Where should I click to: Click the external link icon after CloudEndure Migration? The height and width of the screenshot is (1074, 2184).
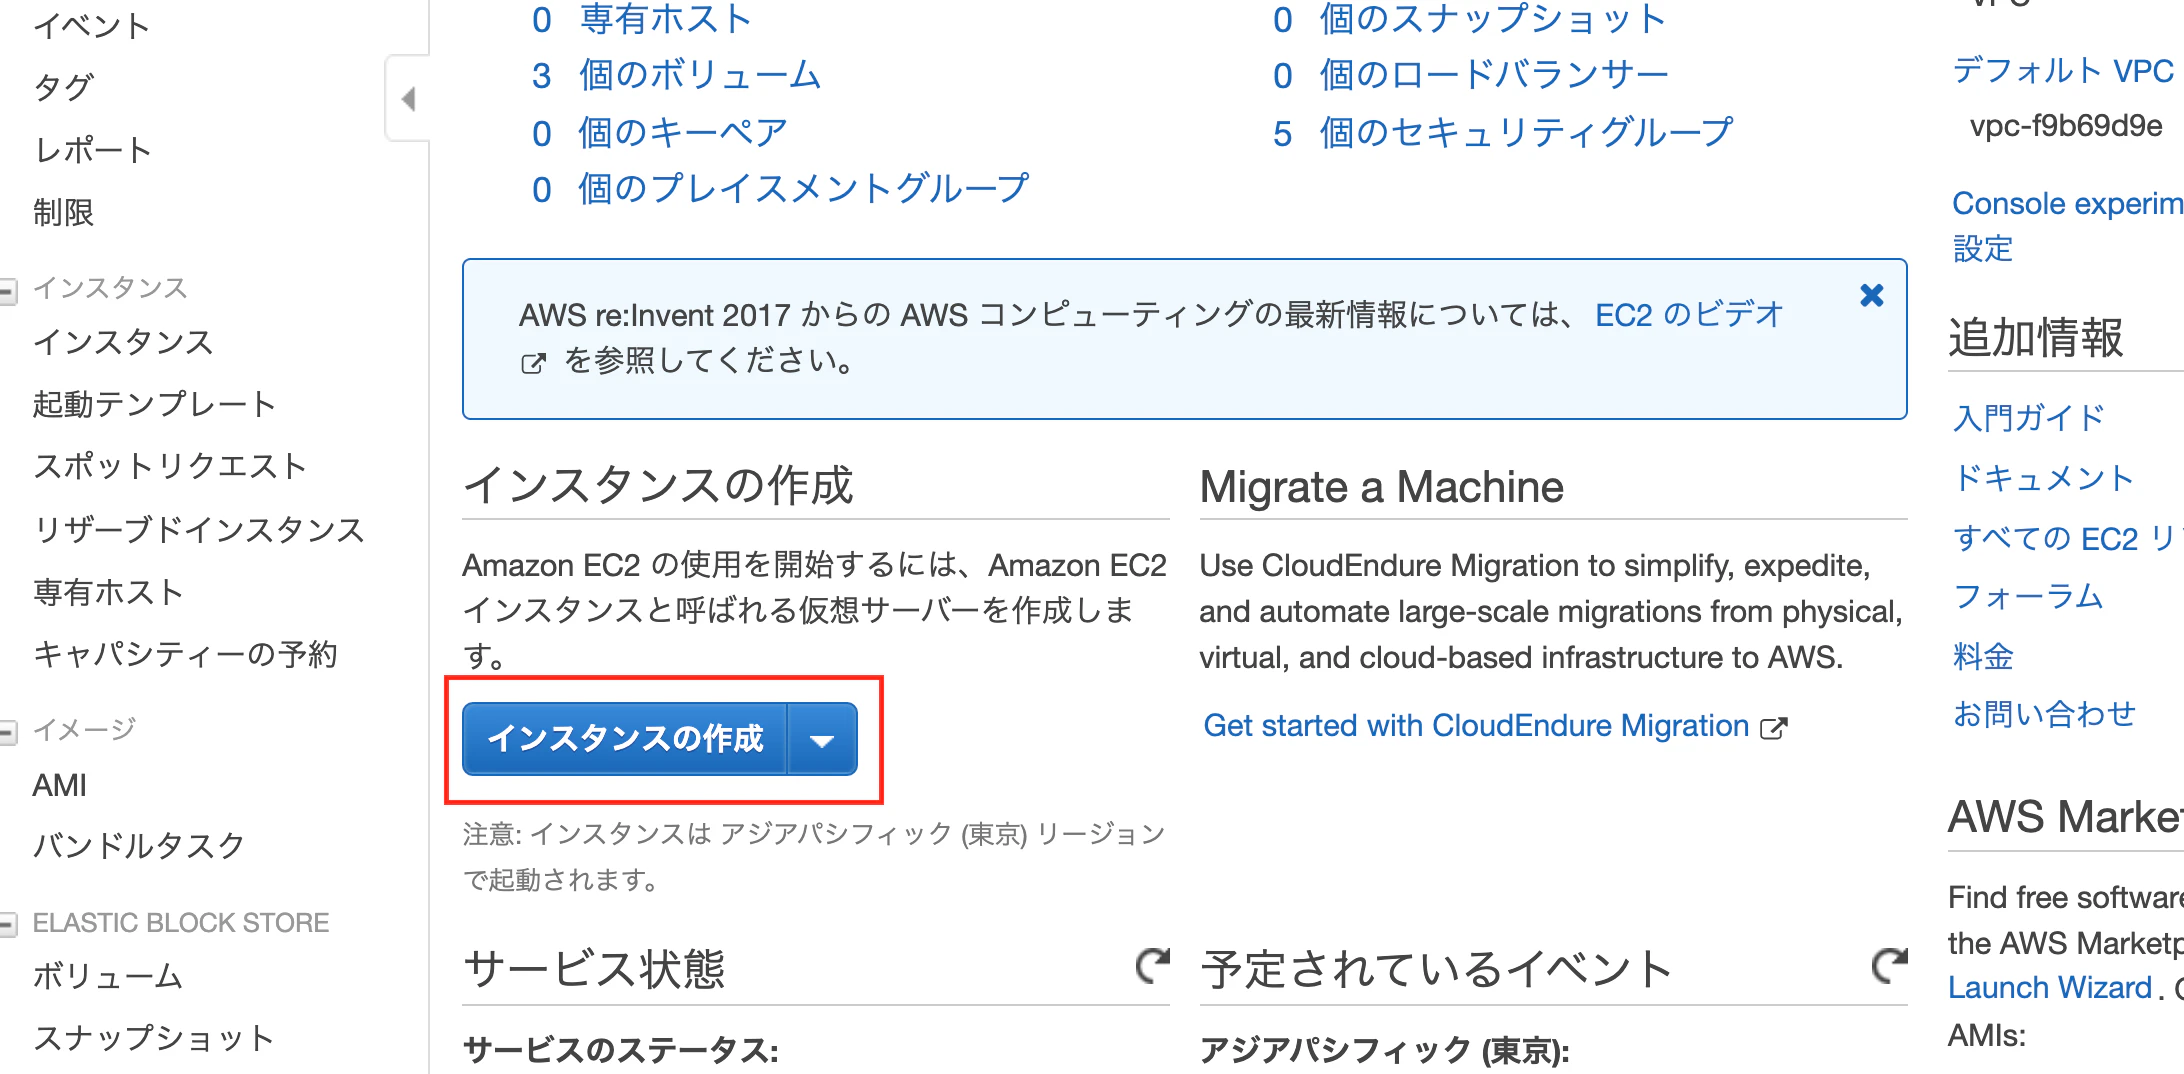point(1774,725)
